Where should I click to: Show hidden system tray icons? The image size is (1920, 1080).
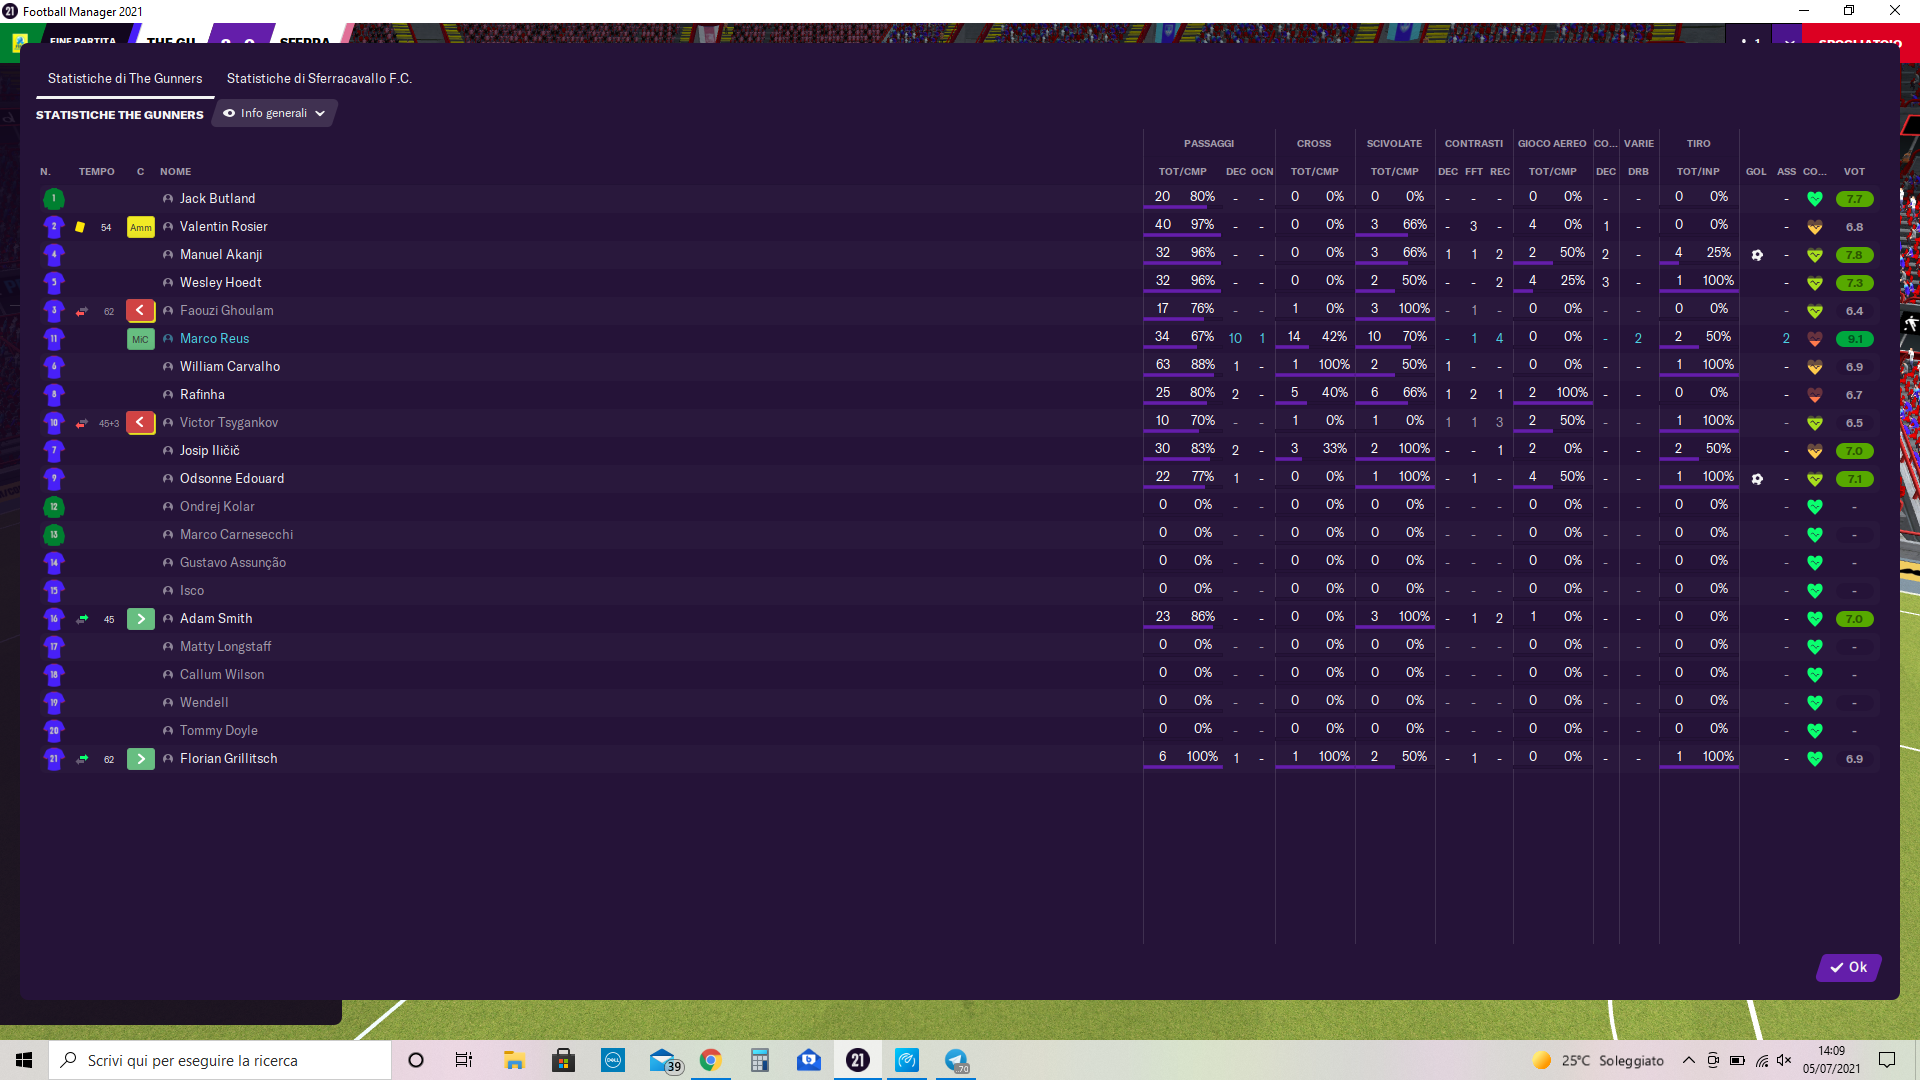tap(1689, 1060)
